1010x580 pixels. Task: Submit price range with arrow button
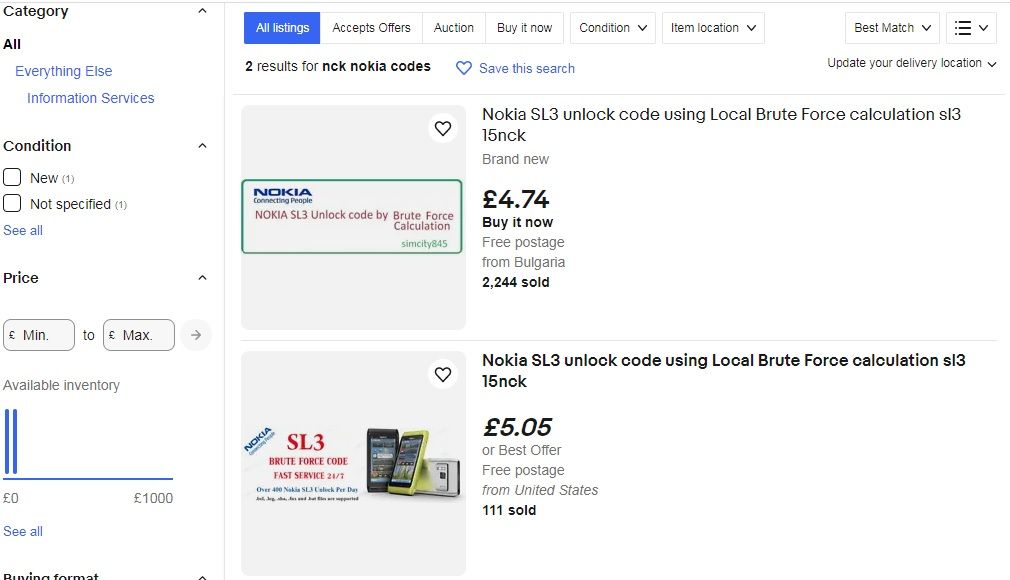[196, 335]
